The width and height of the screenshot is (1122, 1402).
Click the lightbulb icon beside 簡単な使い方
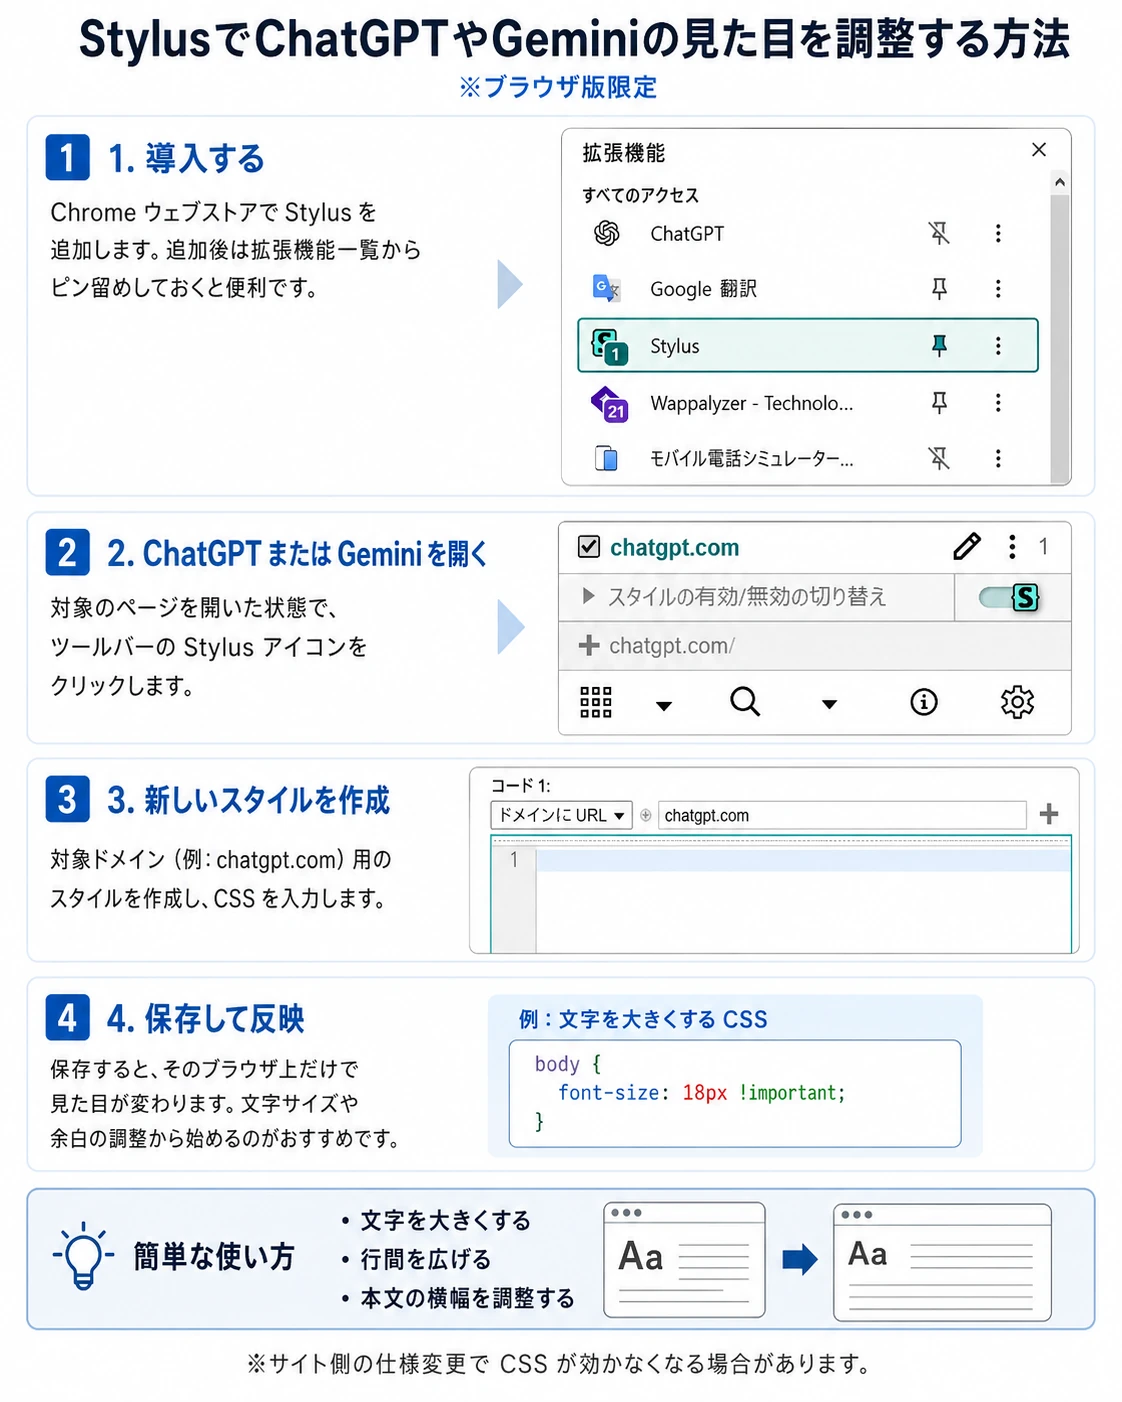84,1256
